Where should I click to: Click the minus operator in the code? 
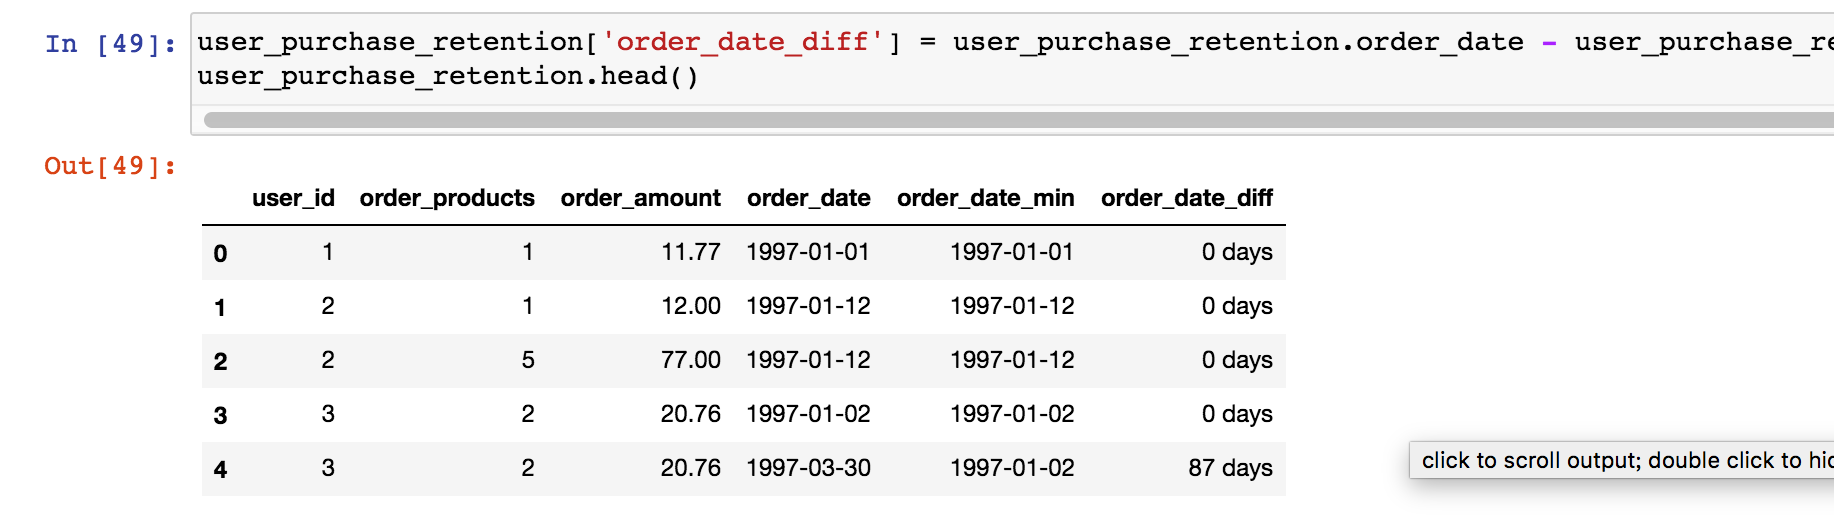coord(1549,43)
